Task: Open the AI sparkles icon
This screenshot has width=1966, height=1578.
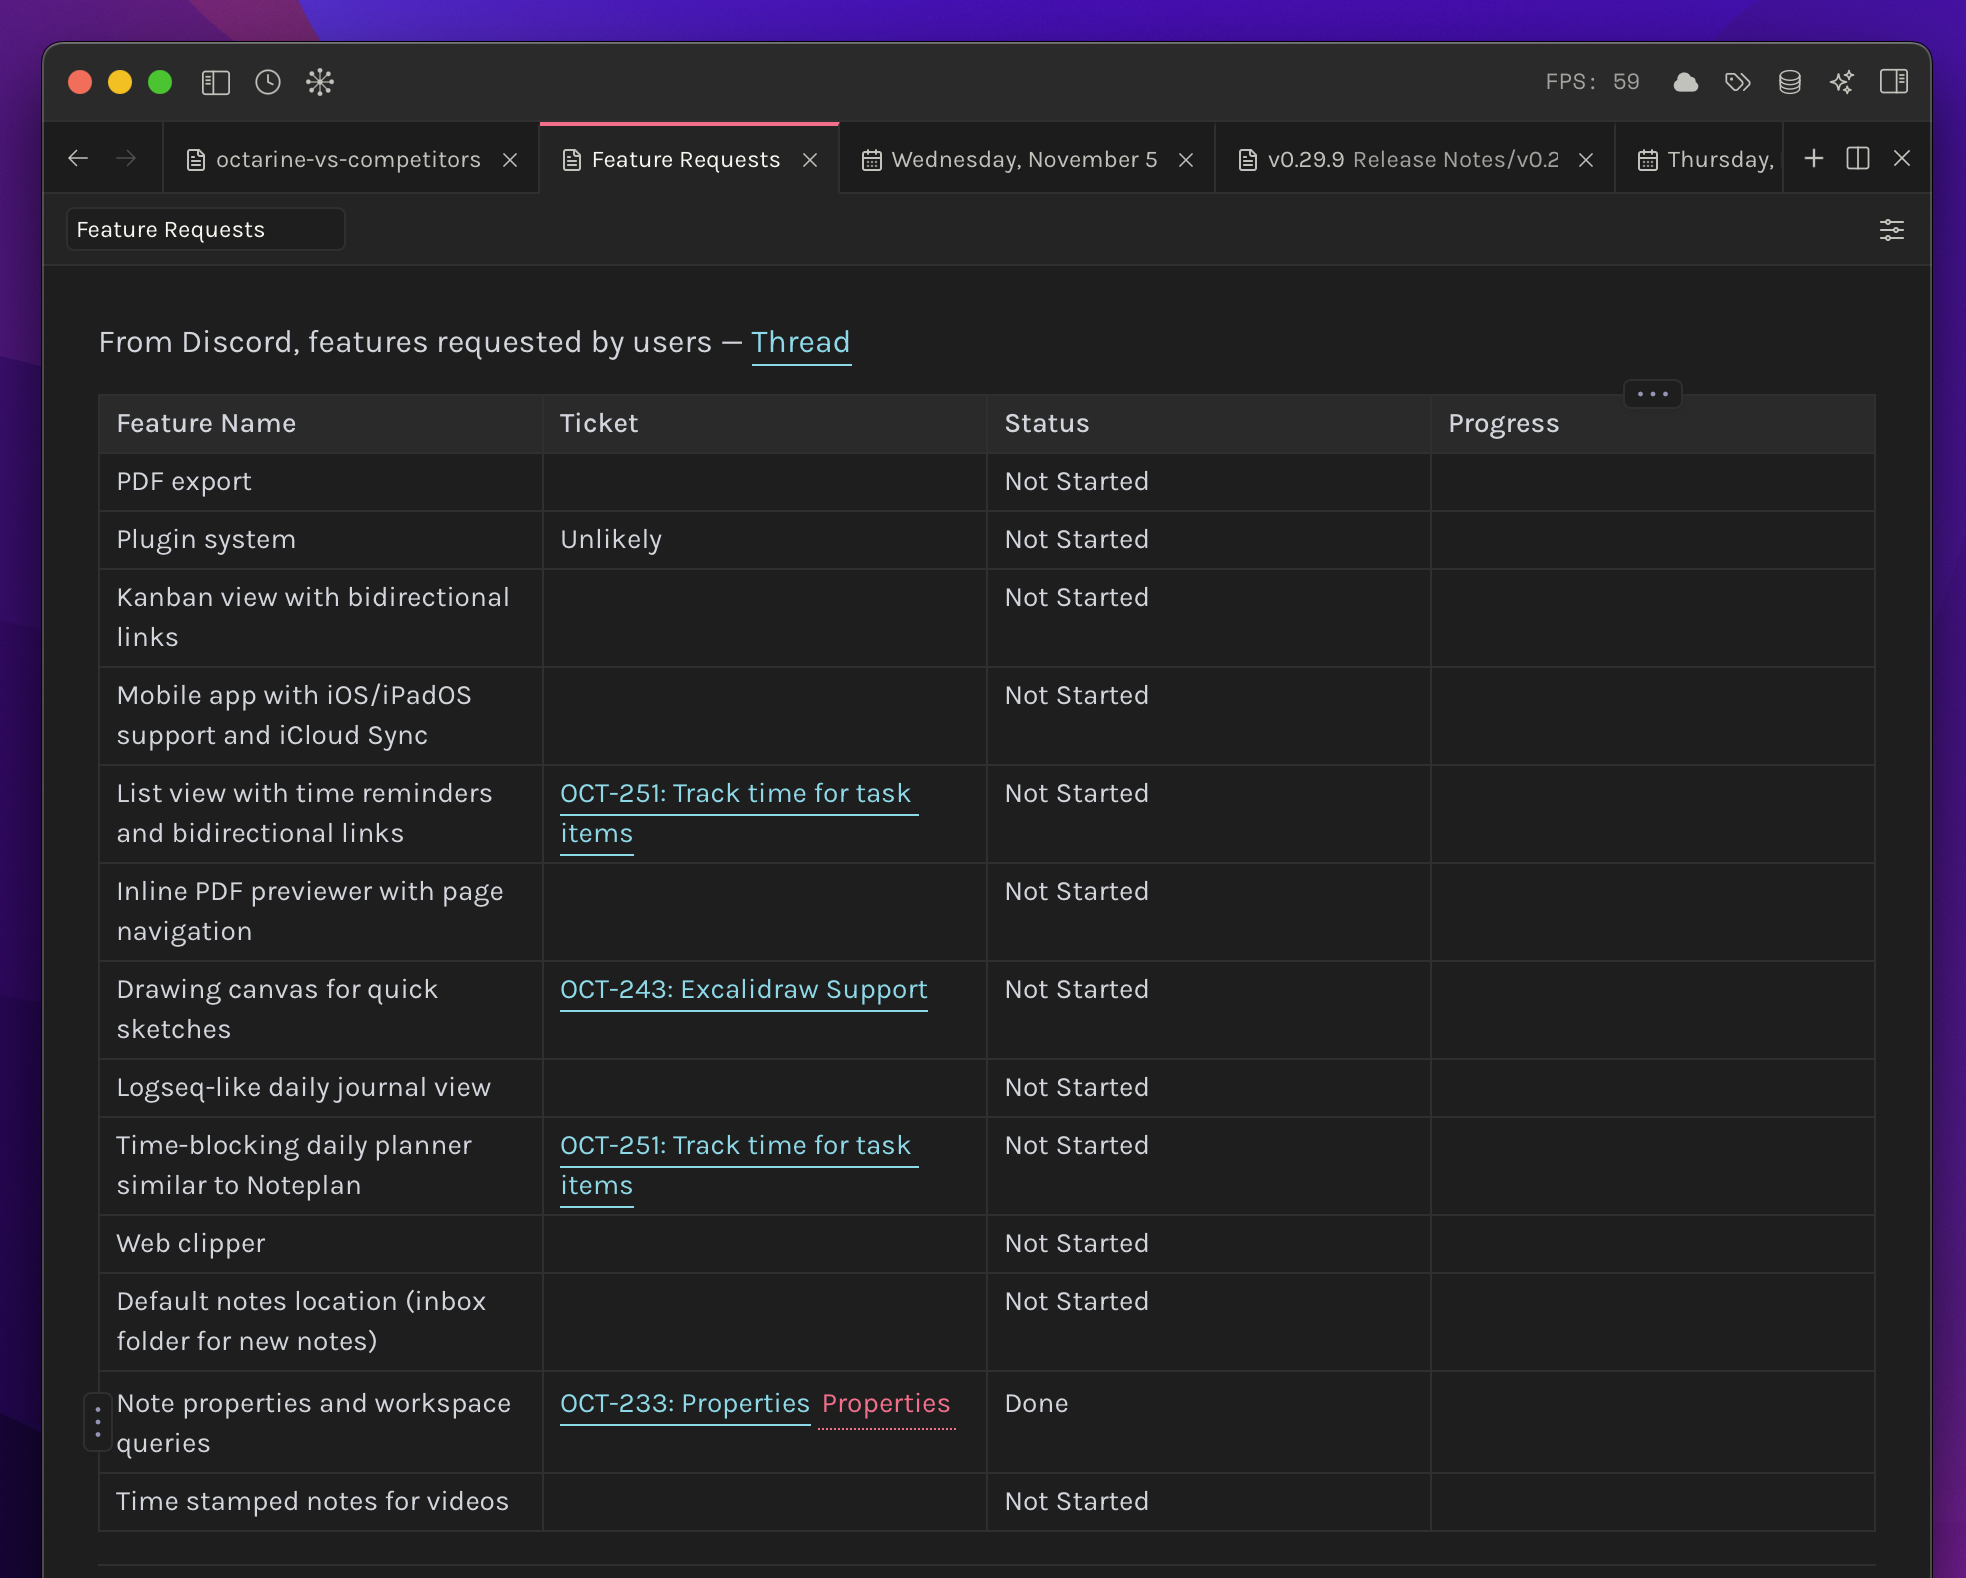Action: tap(1842, 82)
